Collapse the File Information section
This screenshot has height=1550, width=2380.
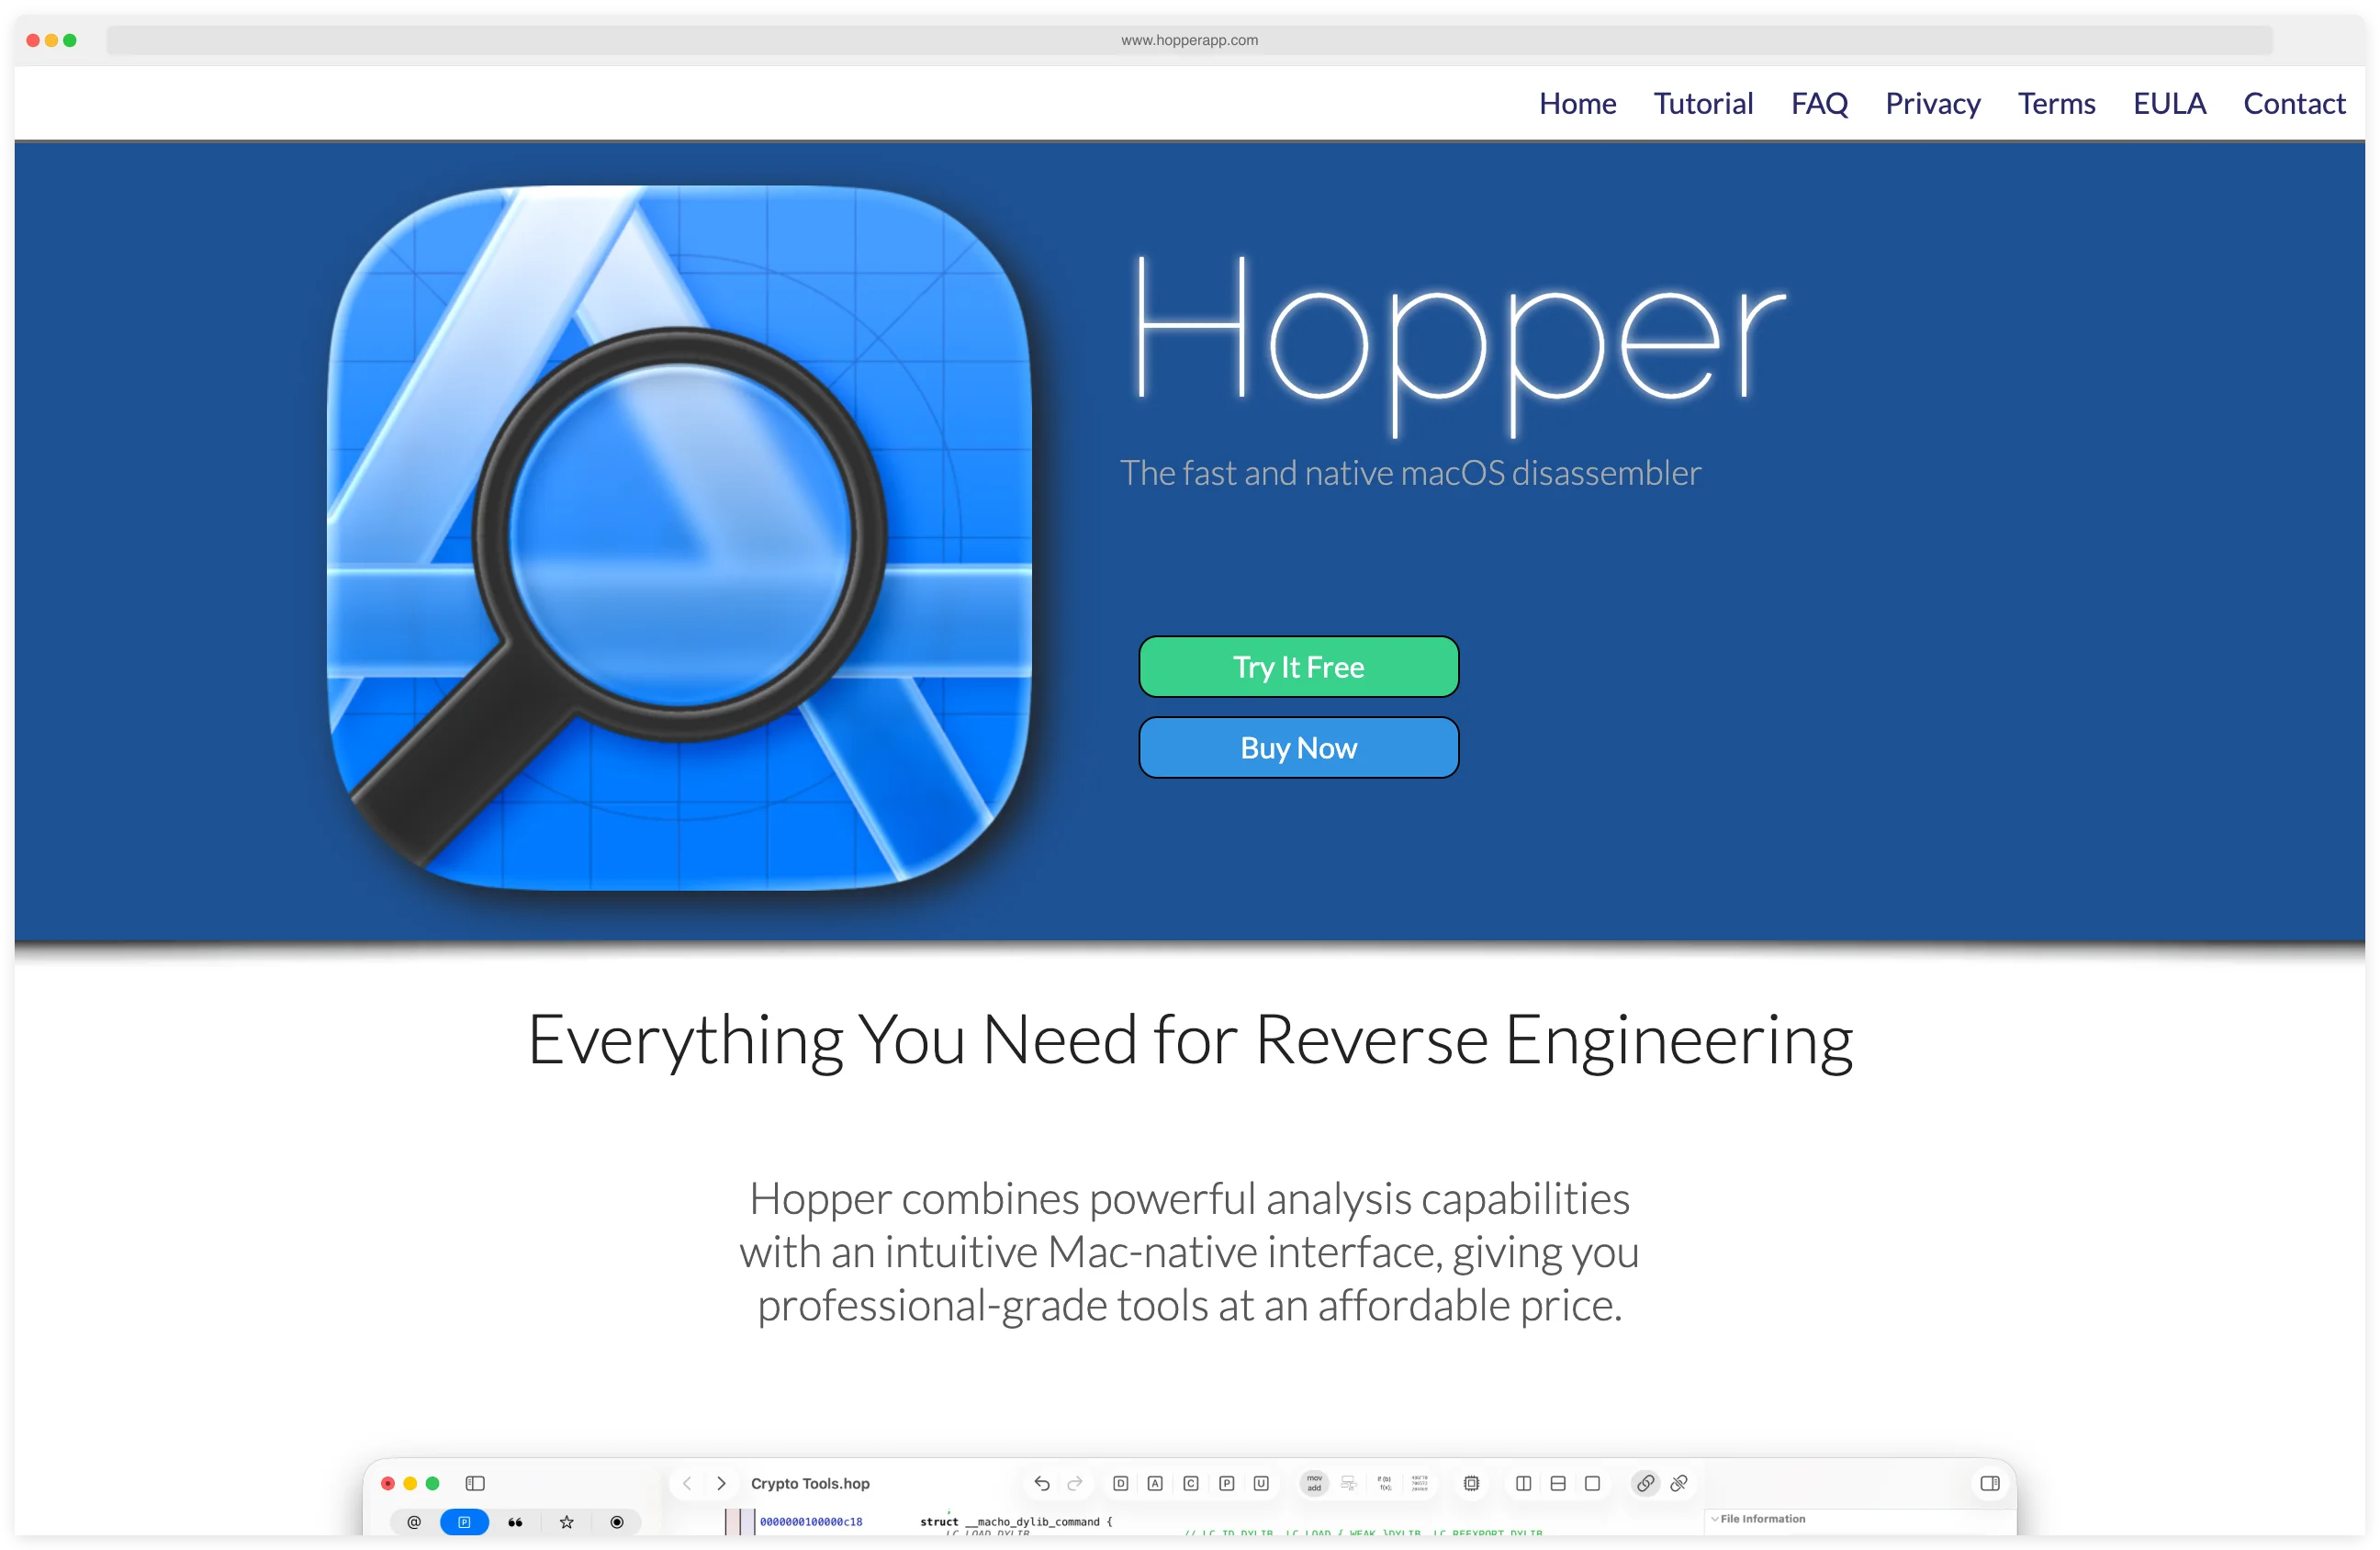(x=1714, y=1519)
